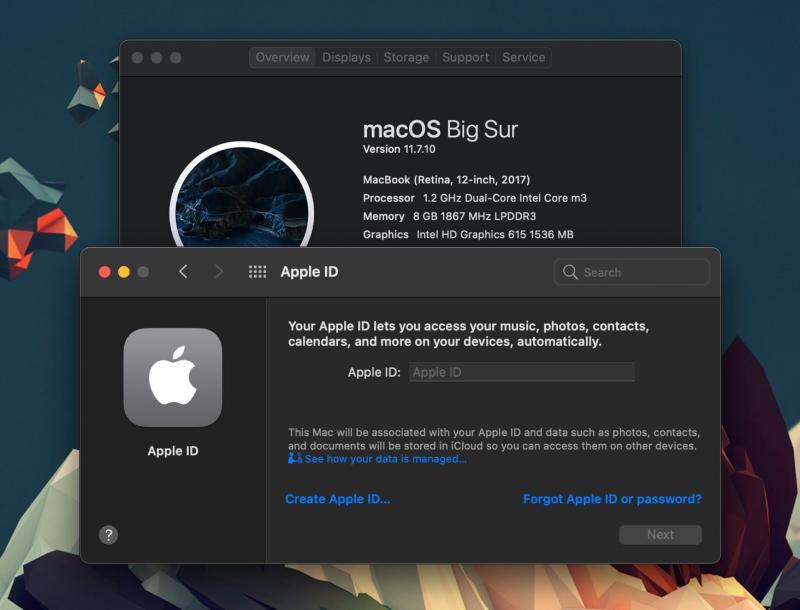This screenshot has height=610, width=800.
Task: Select the Storage tab
Action: [x=406, y=57]
